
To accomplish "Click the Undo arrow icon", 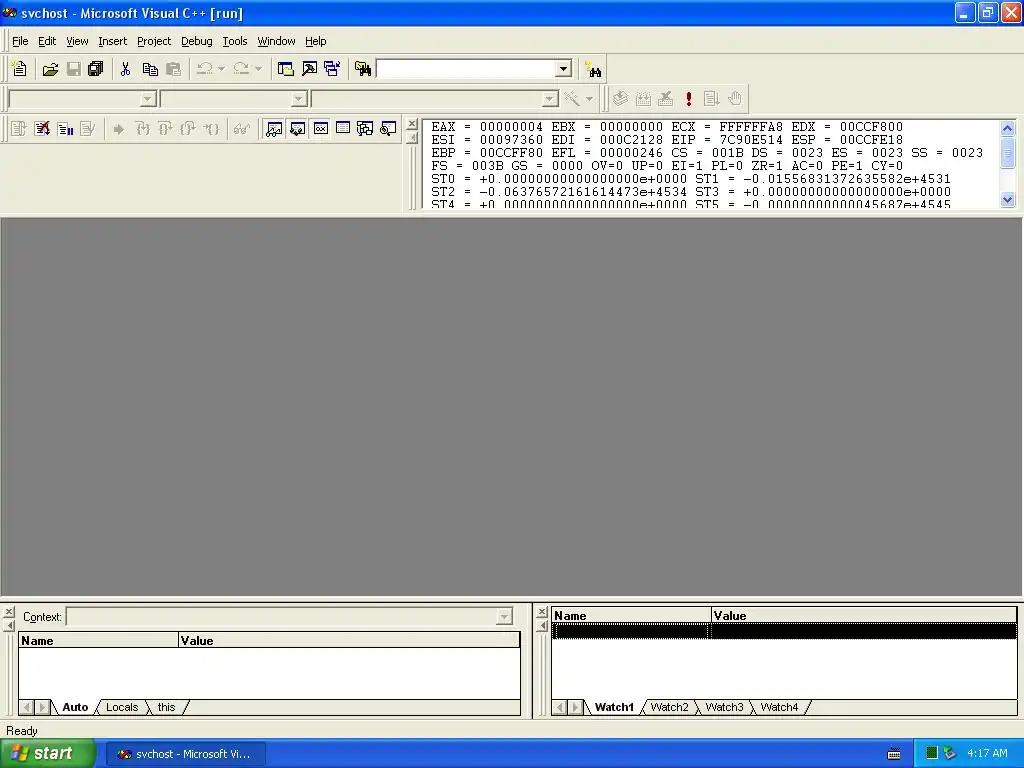I will pyautogui.click(x=204, y=69).
